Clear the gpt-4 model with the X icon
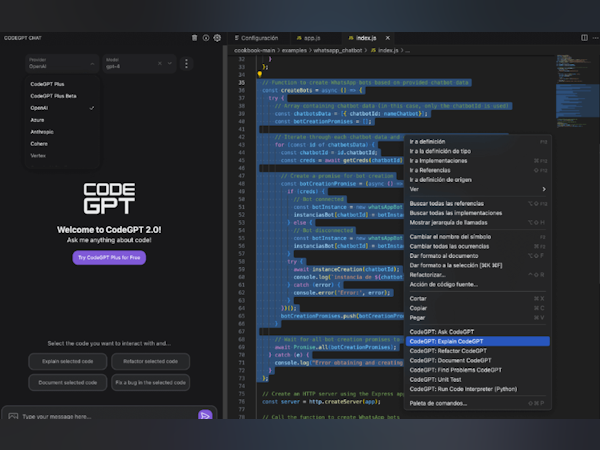This screenshot has width=600, height=450. pyautogui.click(x=160, y=64)
